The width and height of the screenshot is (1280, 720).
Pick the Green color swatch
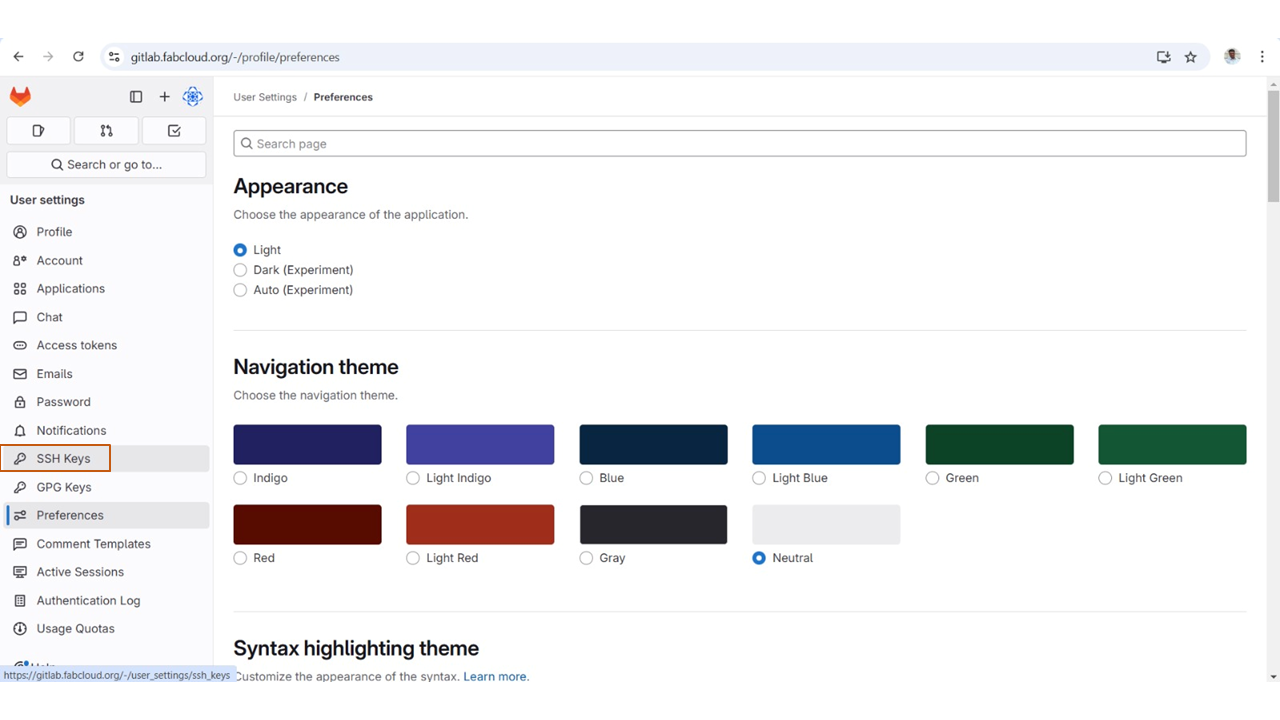point(999,445)
